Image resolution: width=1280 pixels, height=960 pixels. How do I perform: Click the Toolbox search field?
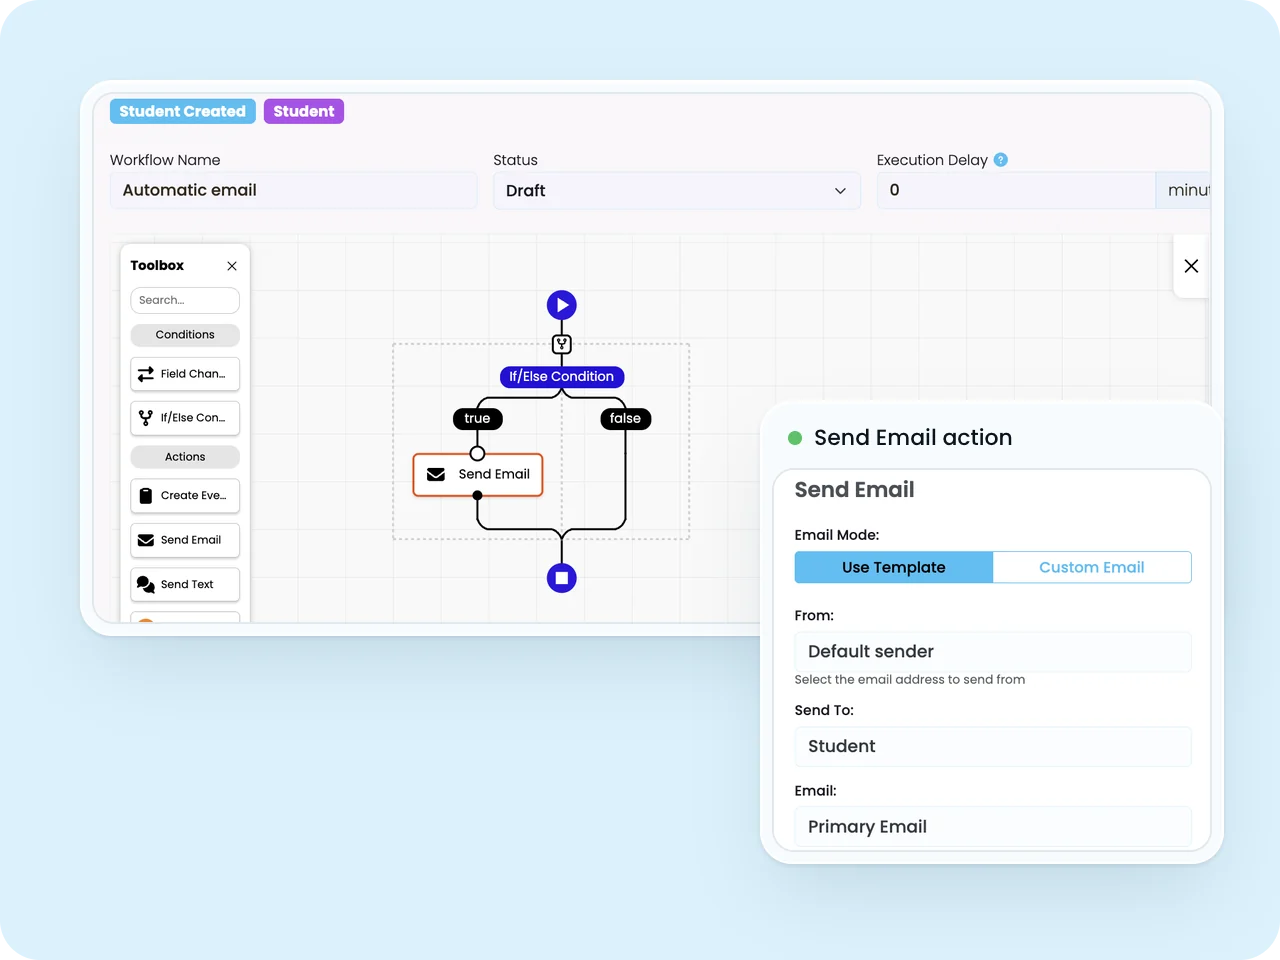click(185, 300)
